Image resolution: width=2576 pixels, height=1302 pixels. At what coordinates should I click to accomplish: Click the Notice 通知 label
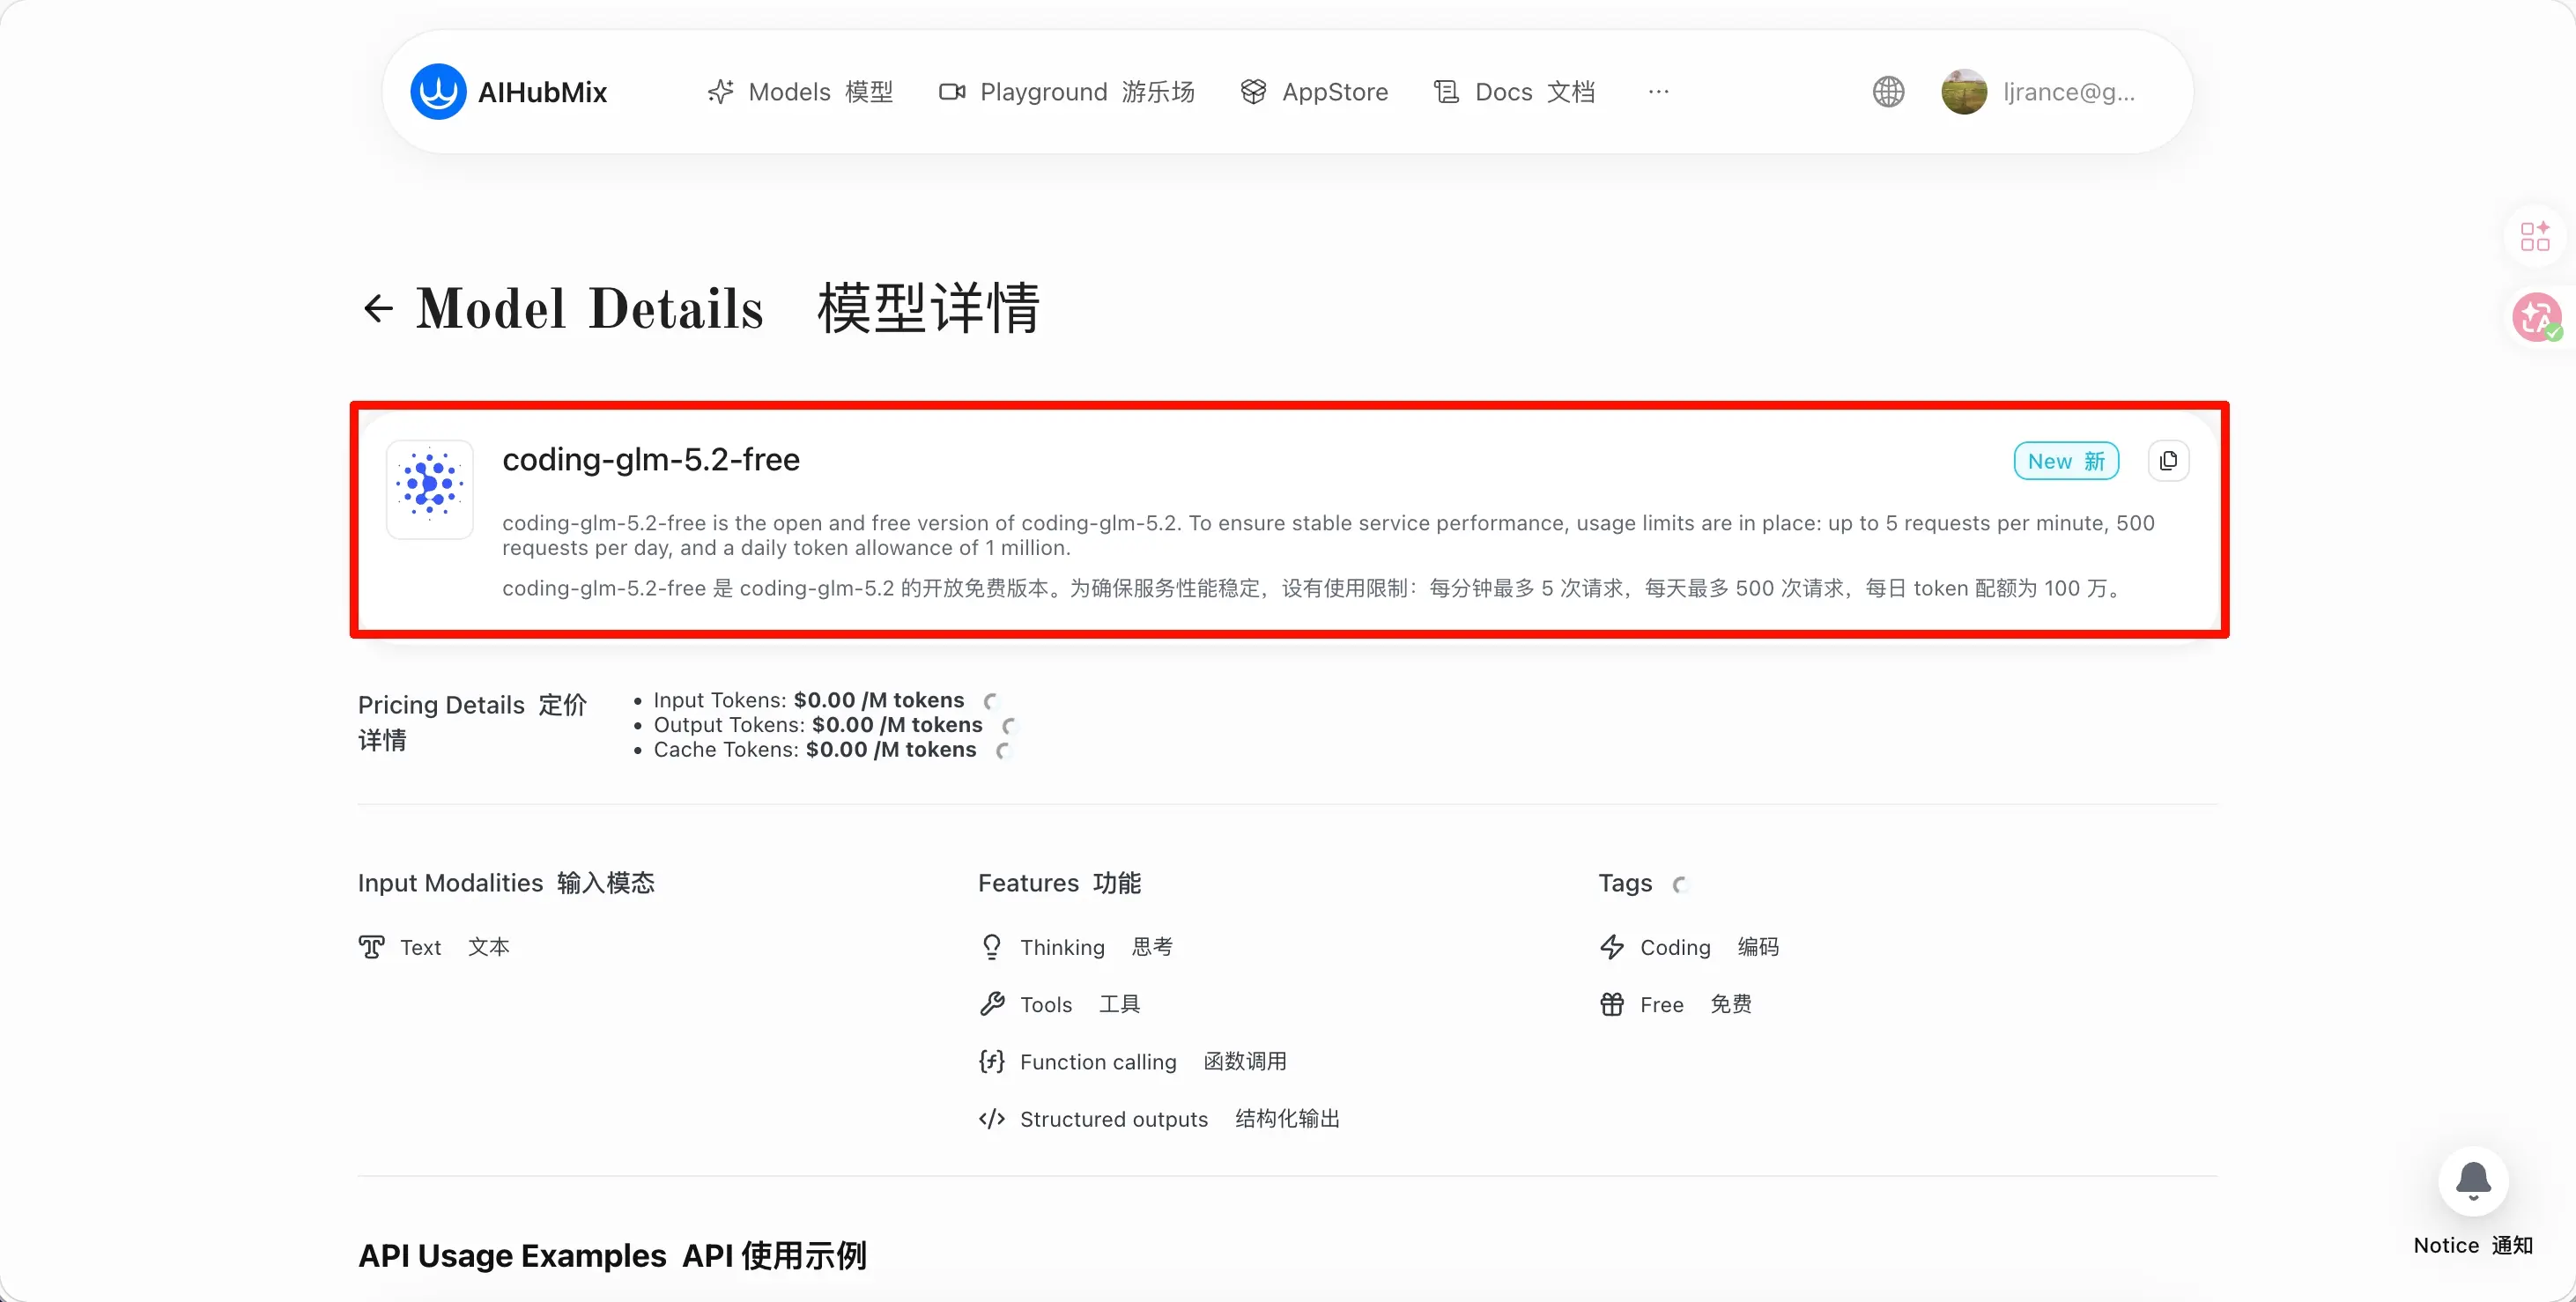[x=2473, y=1245]
